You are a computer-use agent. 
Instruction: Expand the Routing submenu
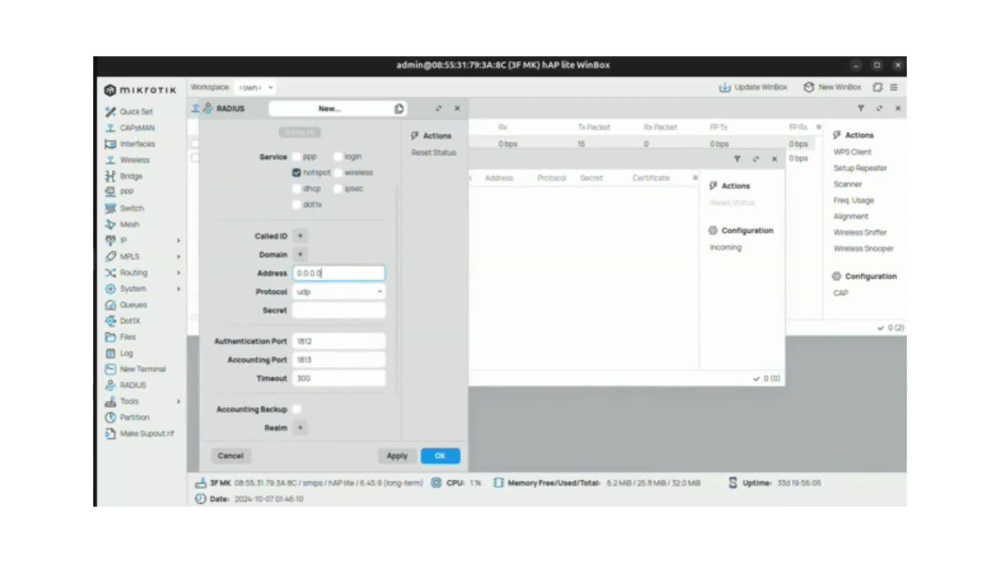click(x=179, y=273)
